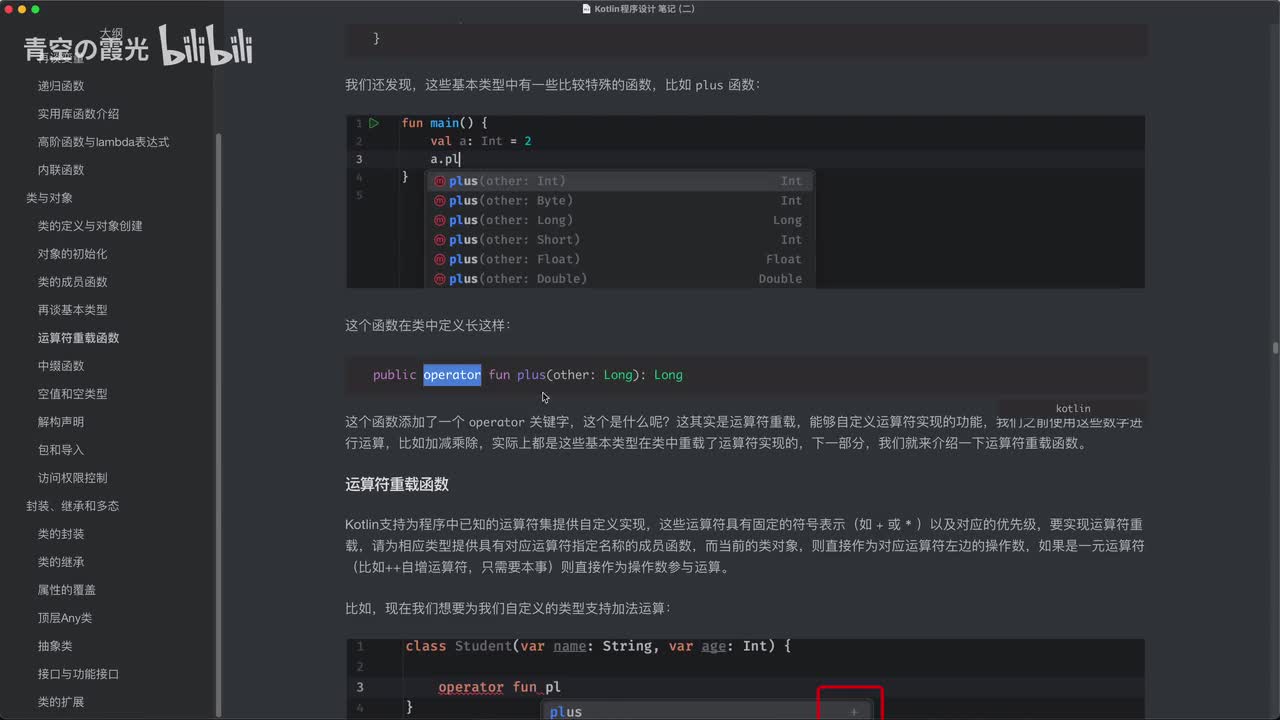Select the highlighted 运算符重载函数 entry
The width and height of the screenshot is (1280, 720).
tap(78, 338)
